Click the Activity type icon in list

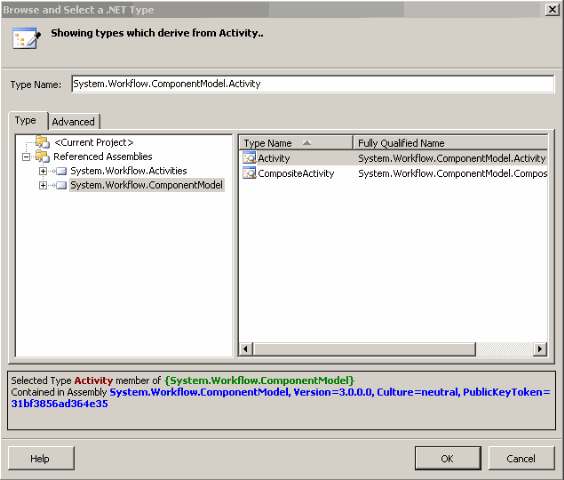click(249, 158)
